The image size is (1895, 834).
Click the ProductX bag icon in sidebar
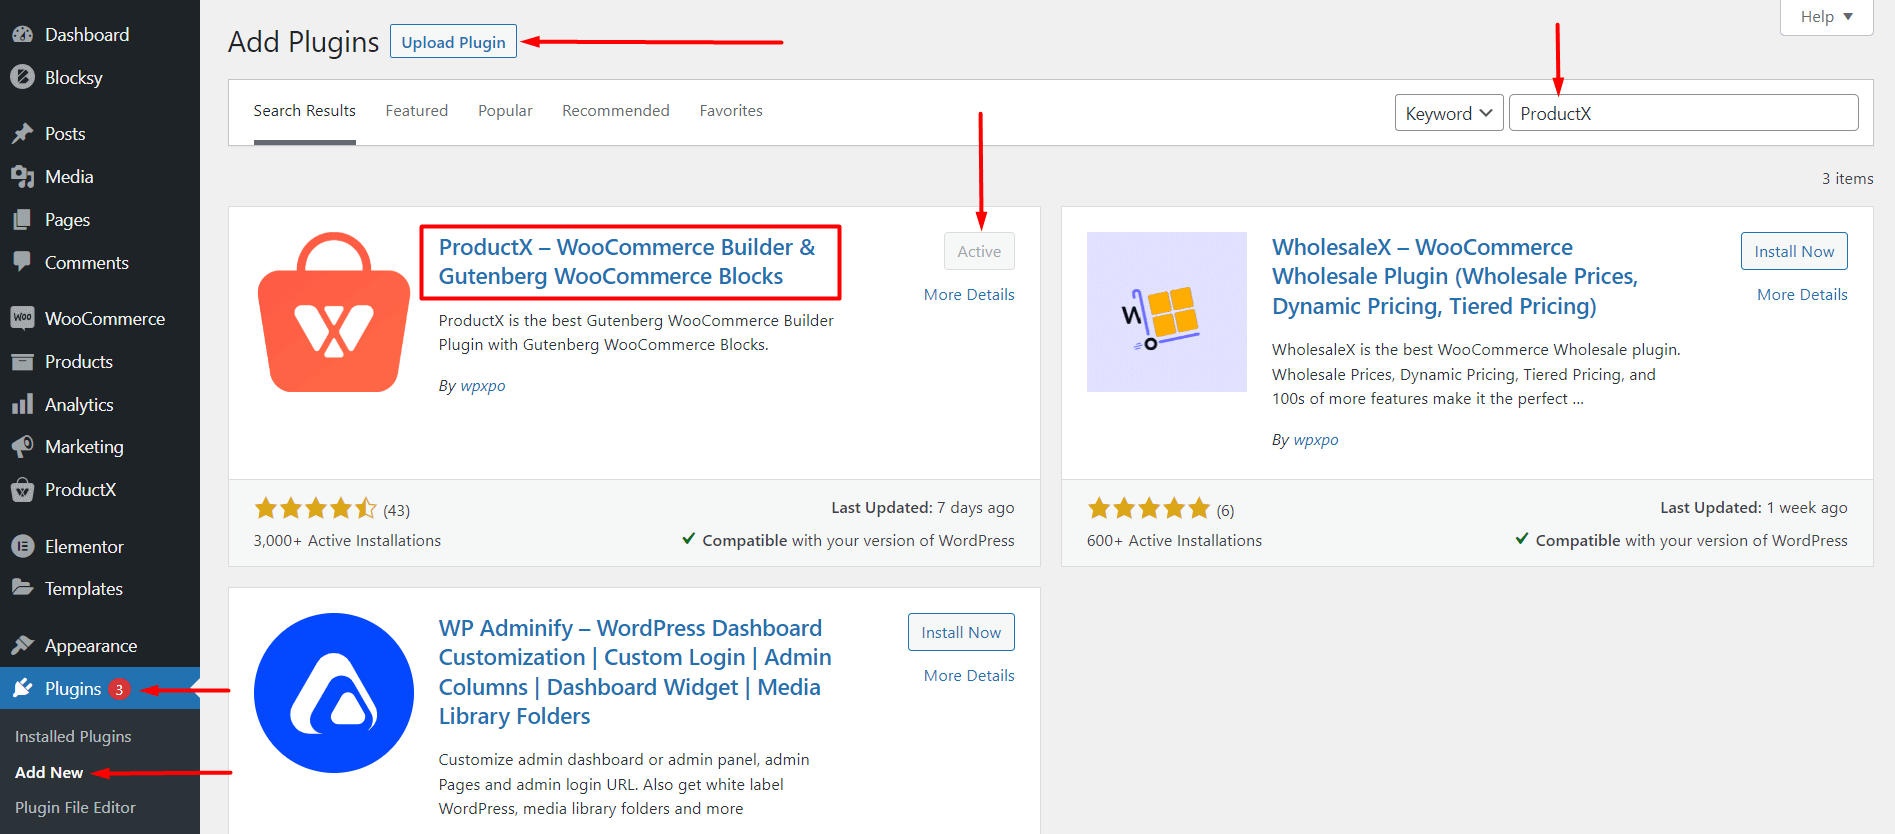(22, 490)
